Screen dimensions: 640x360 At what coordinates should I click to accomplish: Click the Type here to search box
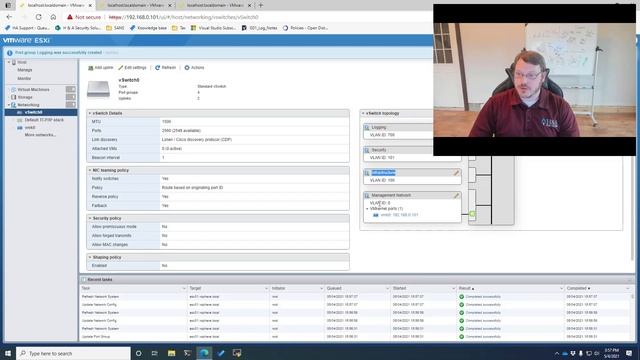[73, 353]
